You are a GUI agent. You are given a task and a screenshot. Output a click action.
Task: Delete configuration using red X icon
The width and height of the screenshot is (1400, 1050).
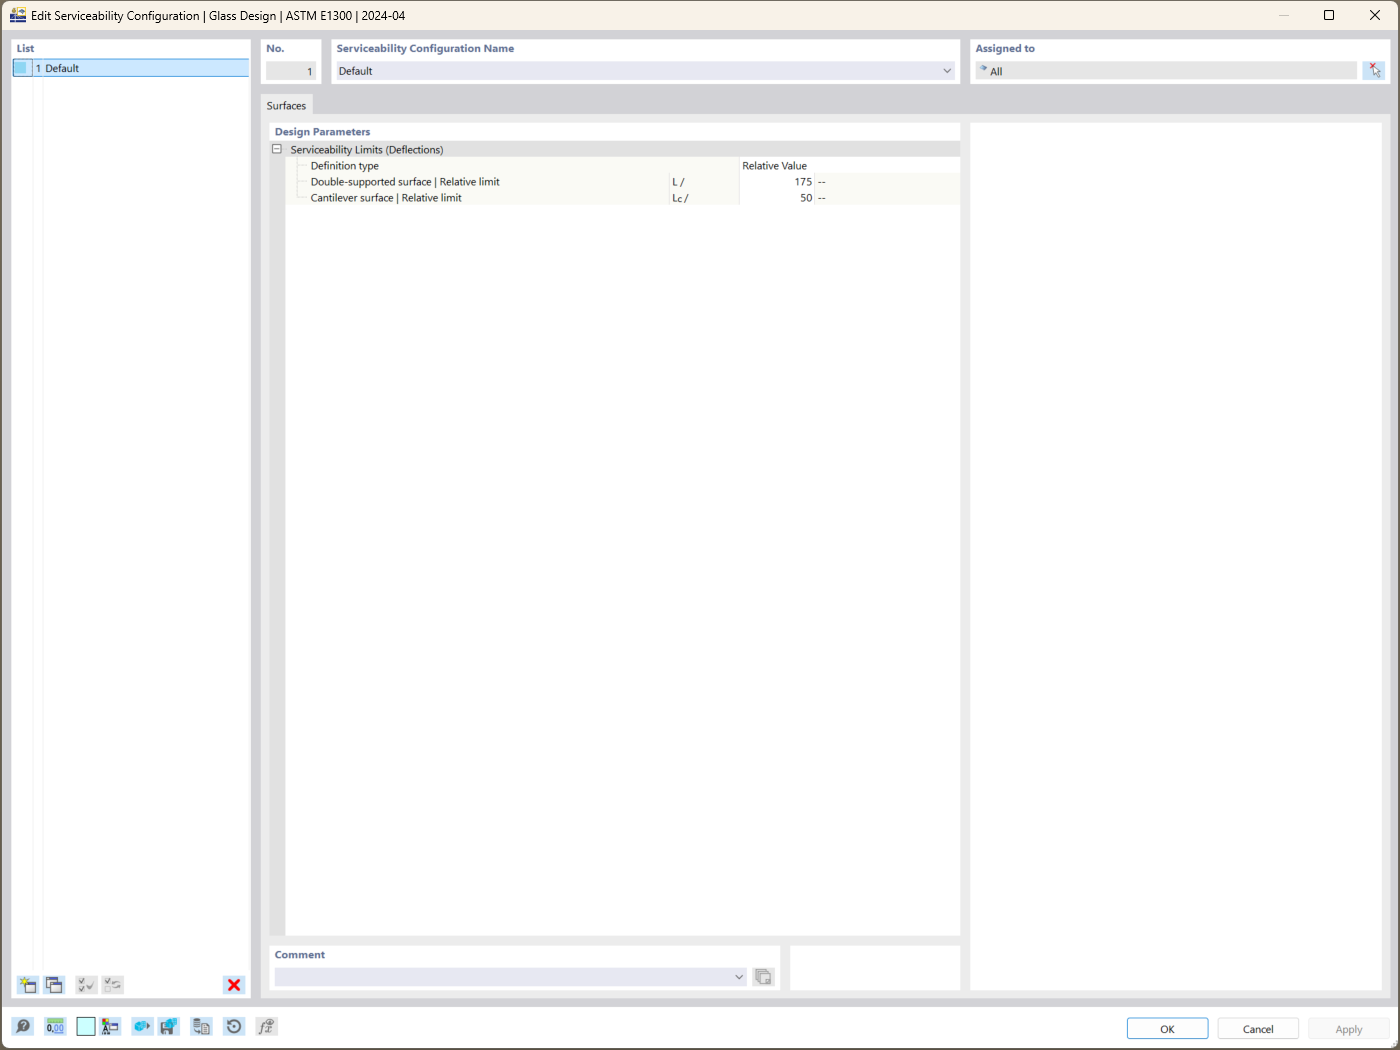233,984
